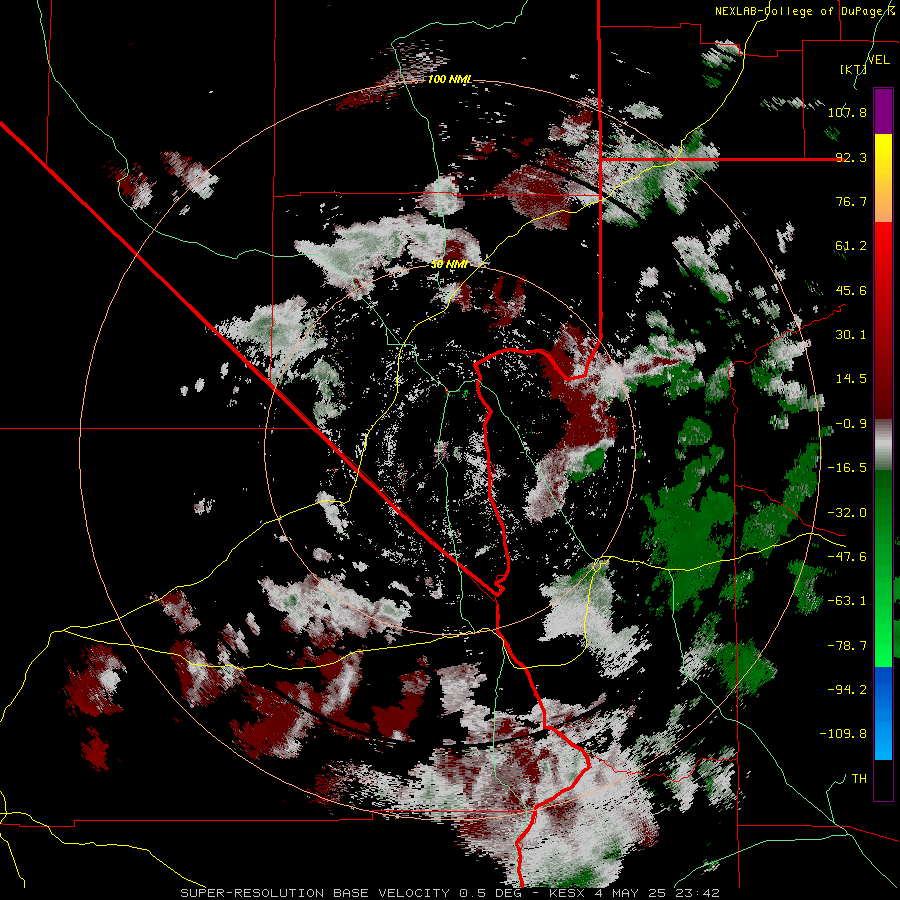
Task: Click the Super-Resolution Base Velocity caption
Action: pos(449,893)
